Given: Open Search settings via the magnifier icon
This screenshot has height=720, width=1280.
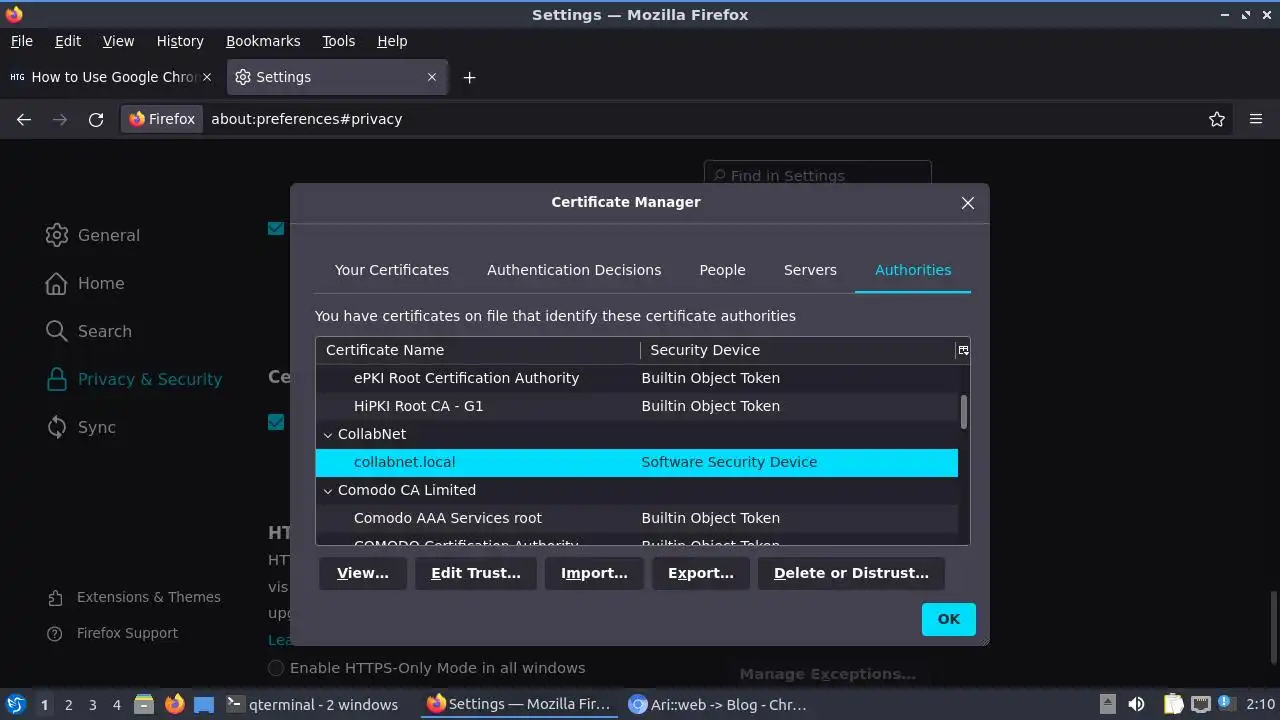Looking at the screenshot, I should point(57,331).
